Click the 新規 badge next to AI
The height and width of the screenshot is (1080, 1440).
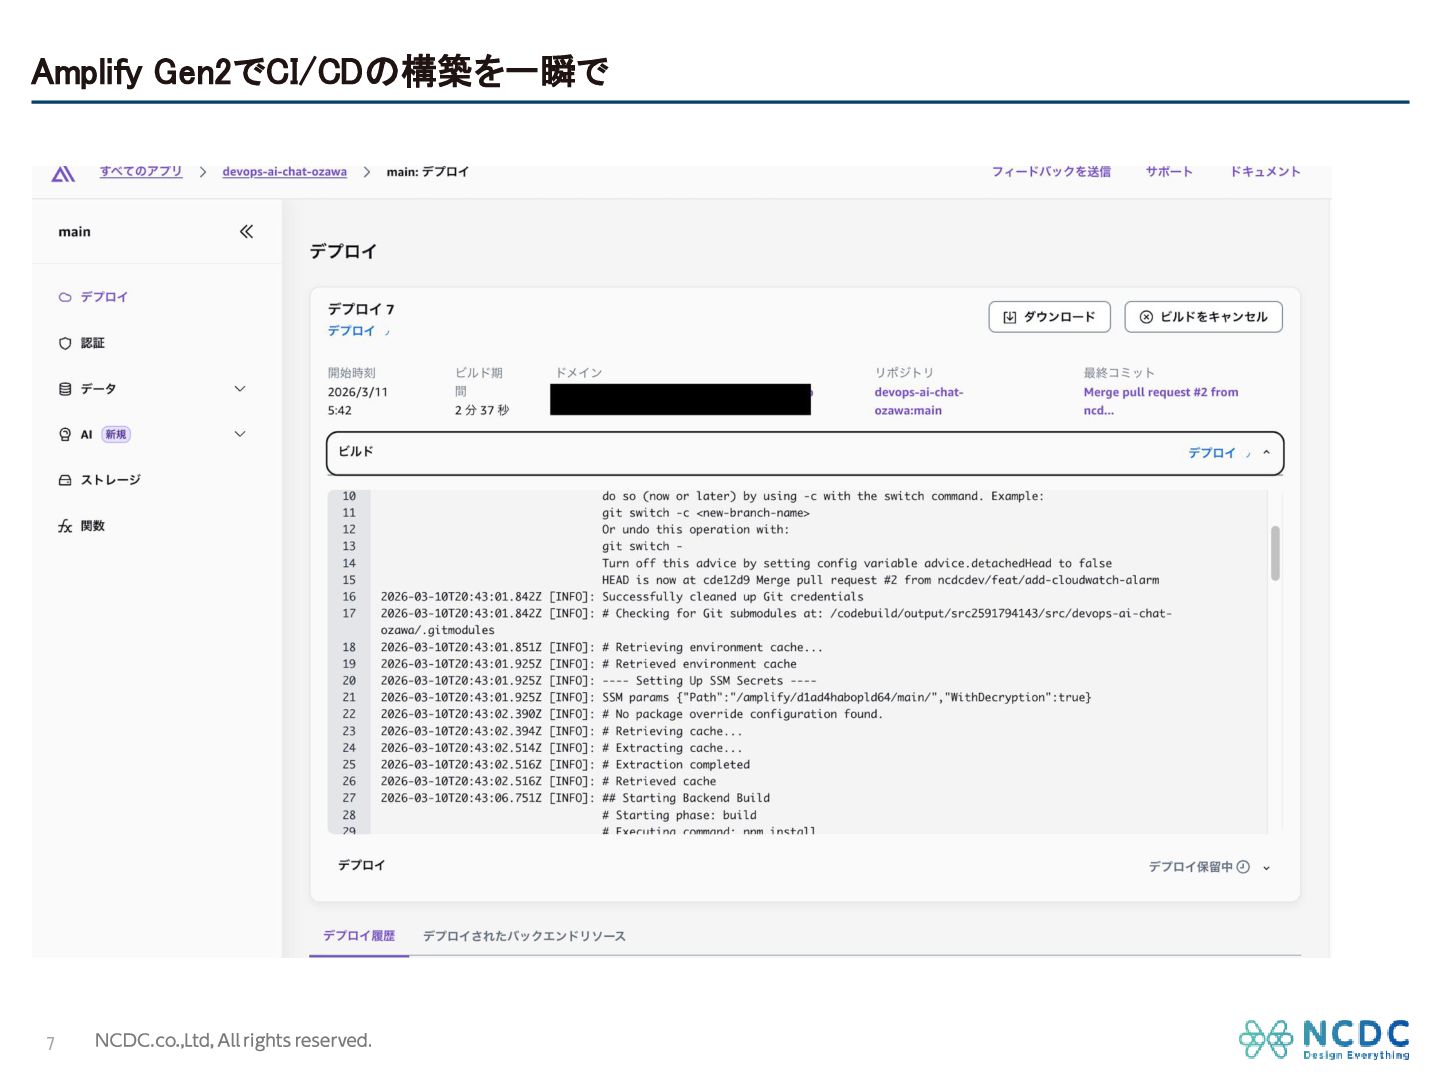pyautogui.click(x=116, y=434)
